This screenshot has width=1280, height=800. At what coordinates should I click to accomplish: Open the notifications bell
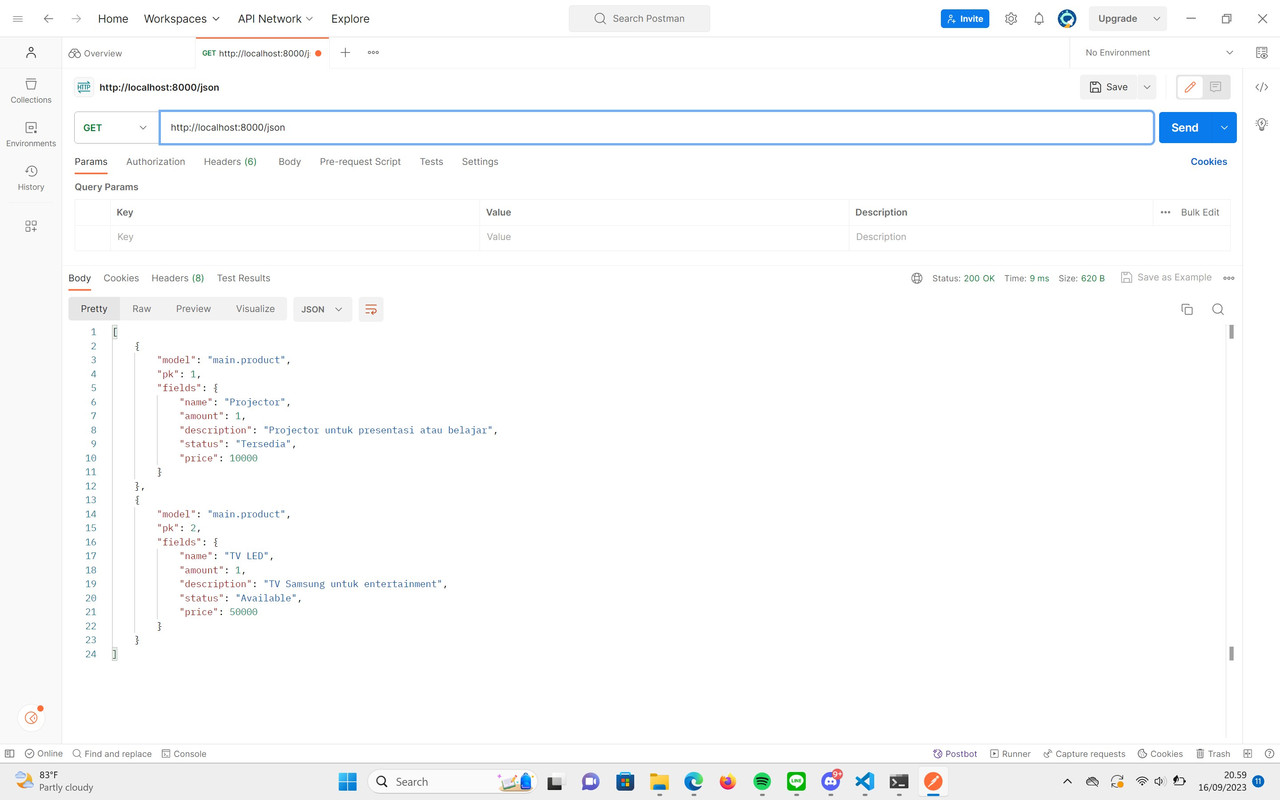[1039, 19]
